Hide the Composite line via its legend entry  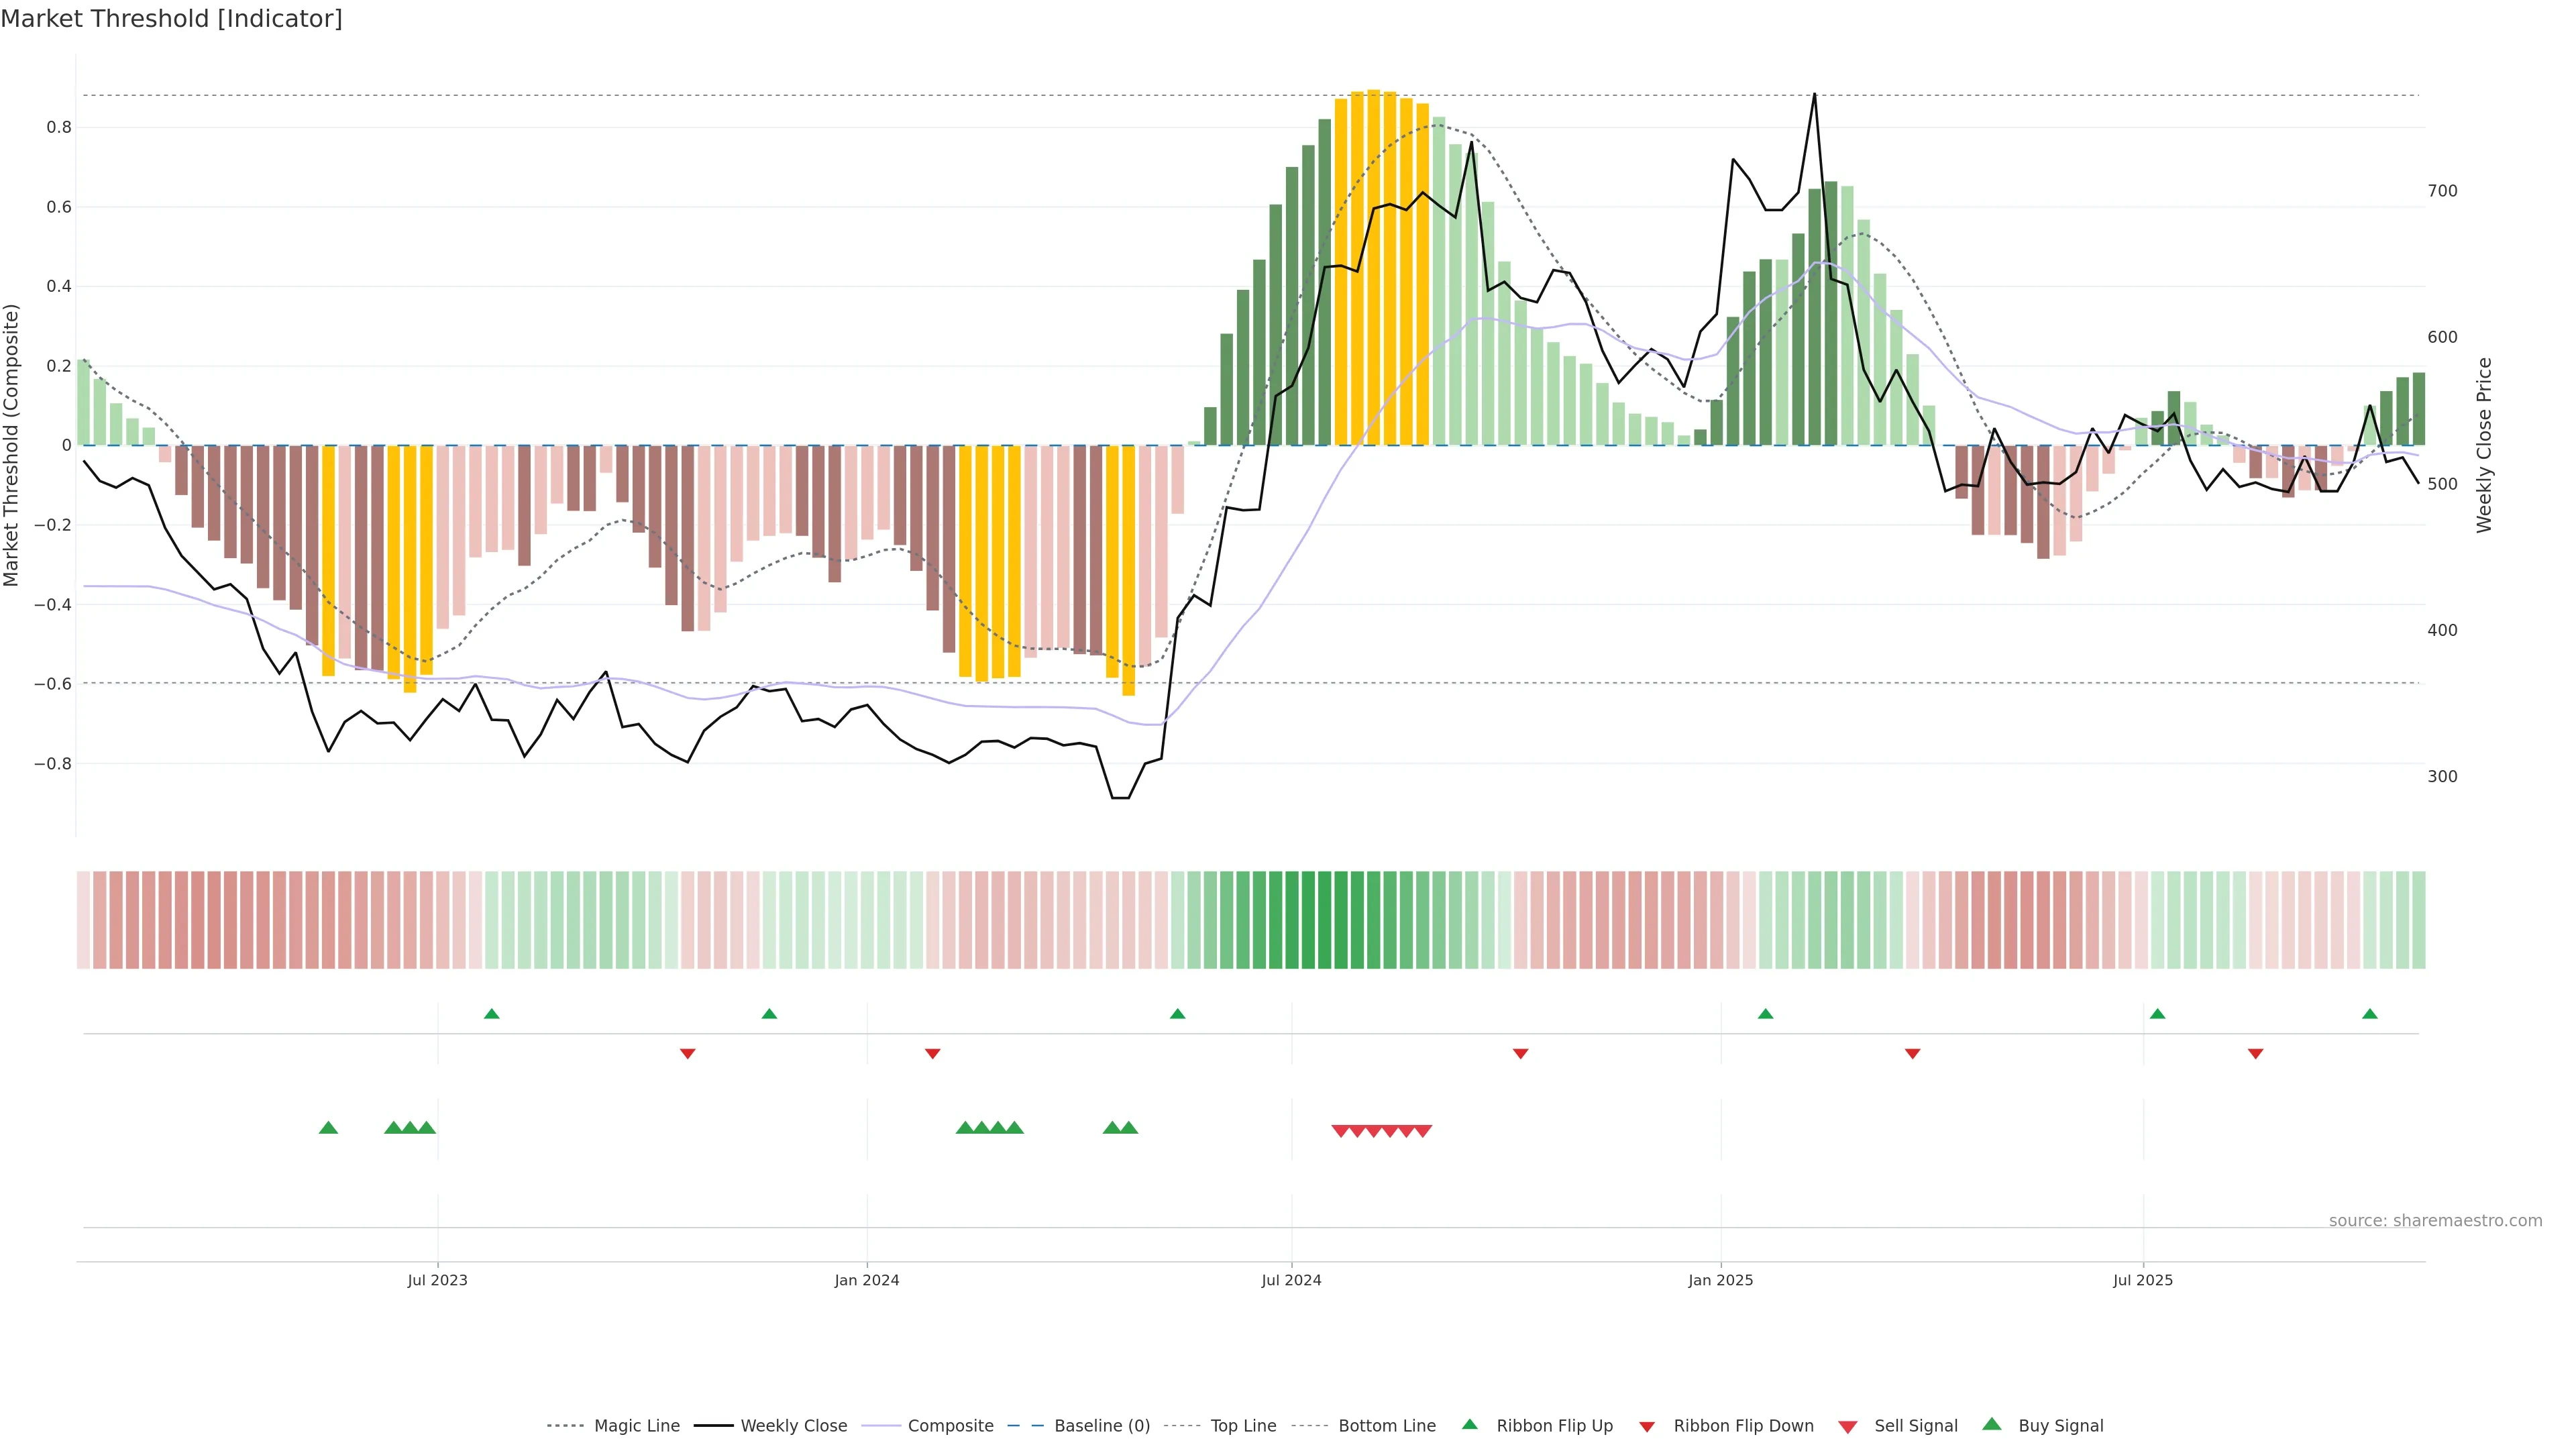[950, 1426]
